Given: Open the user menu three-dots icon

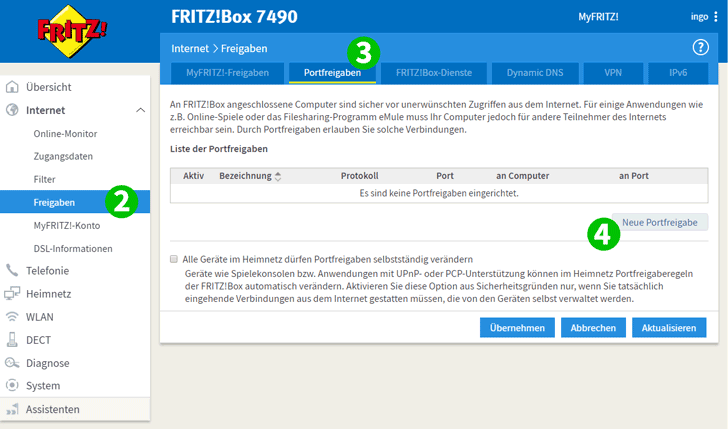Looking at the screenshot, I should [x=715, y=17].
